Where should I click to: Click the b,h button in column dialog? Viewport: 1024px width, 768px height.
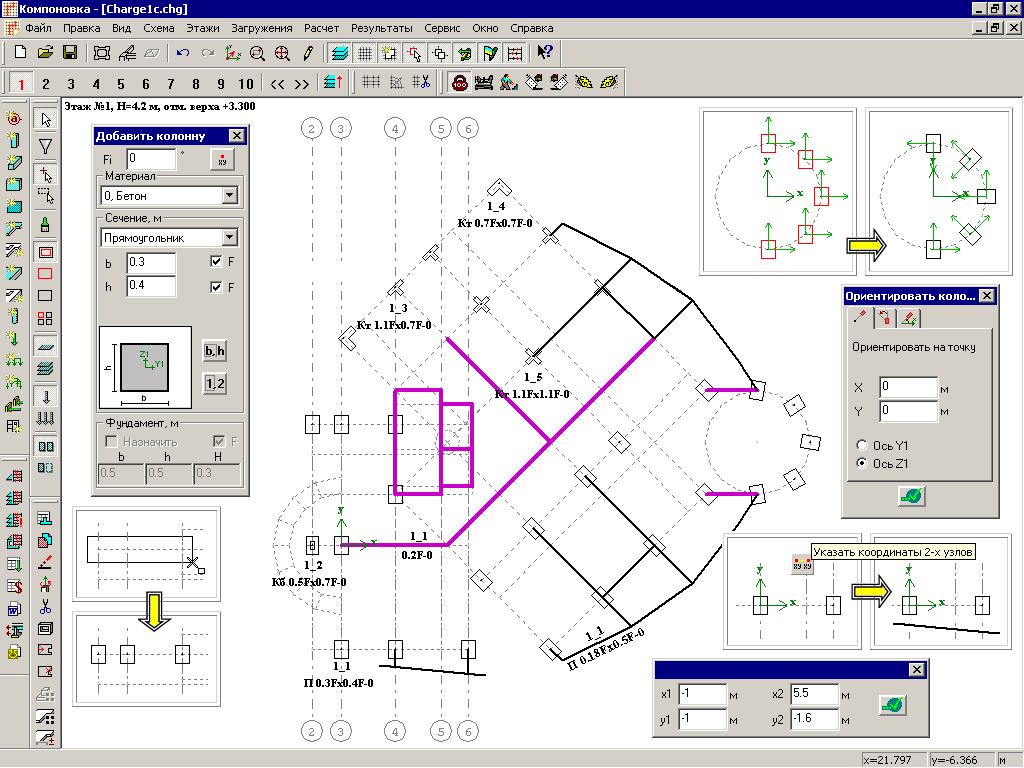click(213, 351)
